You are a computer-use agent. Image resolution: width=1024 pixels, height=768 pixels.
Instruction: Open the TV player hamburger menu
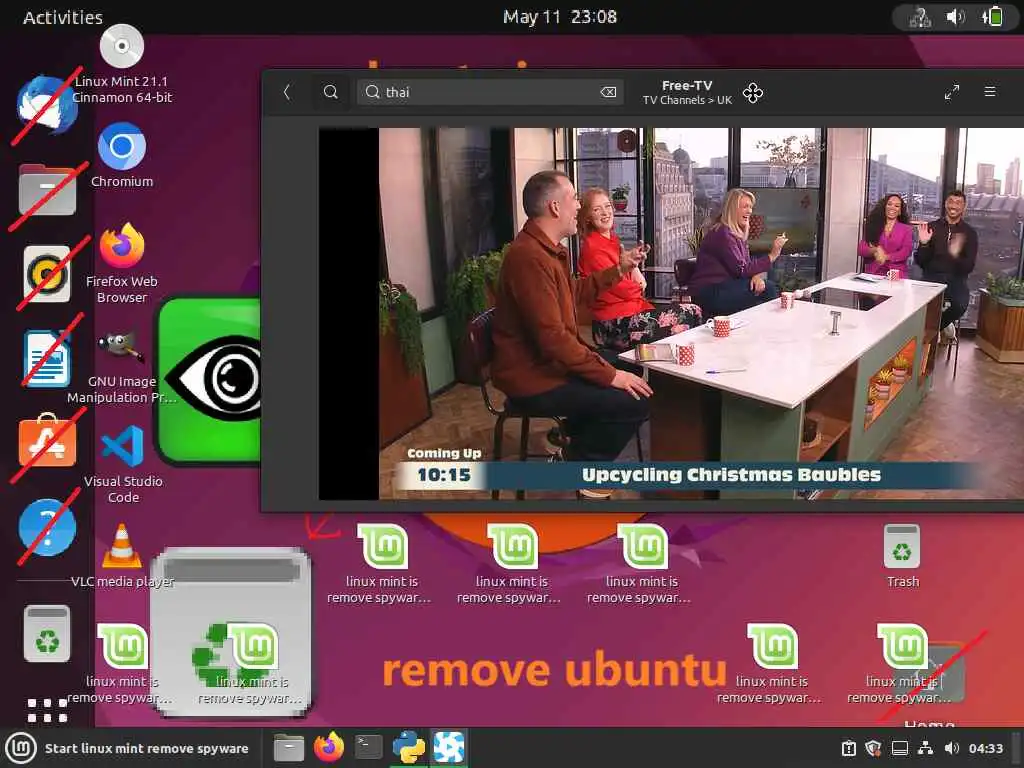pos(990,91)
